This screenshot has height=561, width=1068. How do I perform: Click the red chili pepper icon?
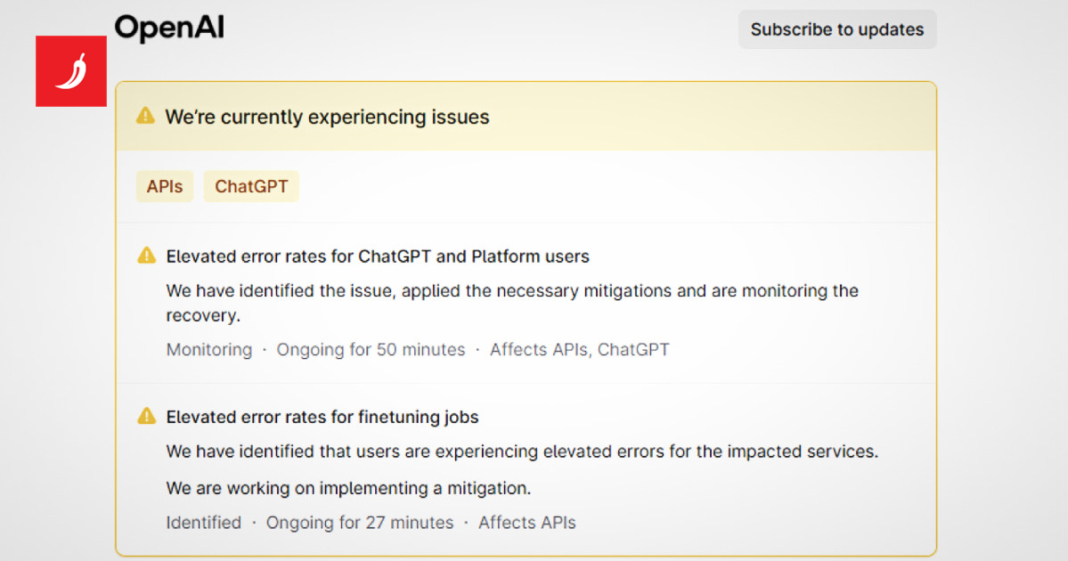pos(71,71)
